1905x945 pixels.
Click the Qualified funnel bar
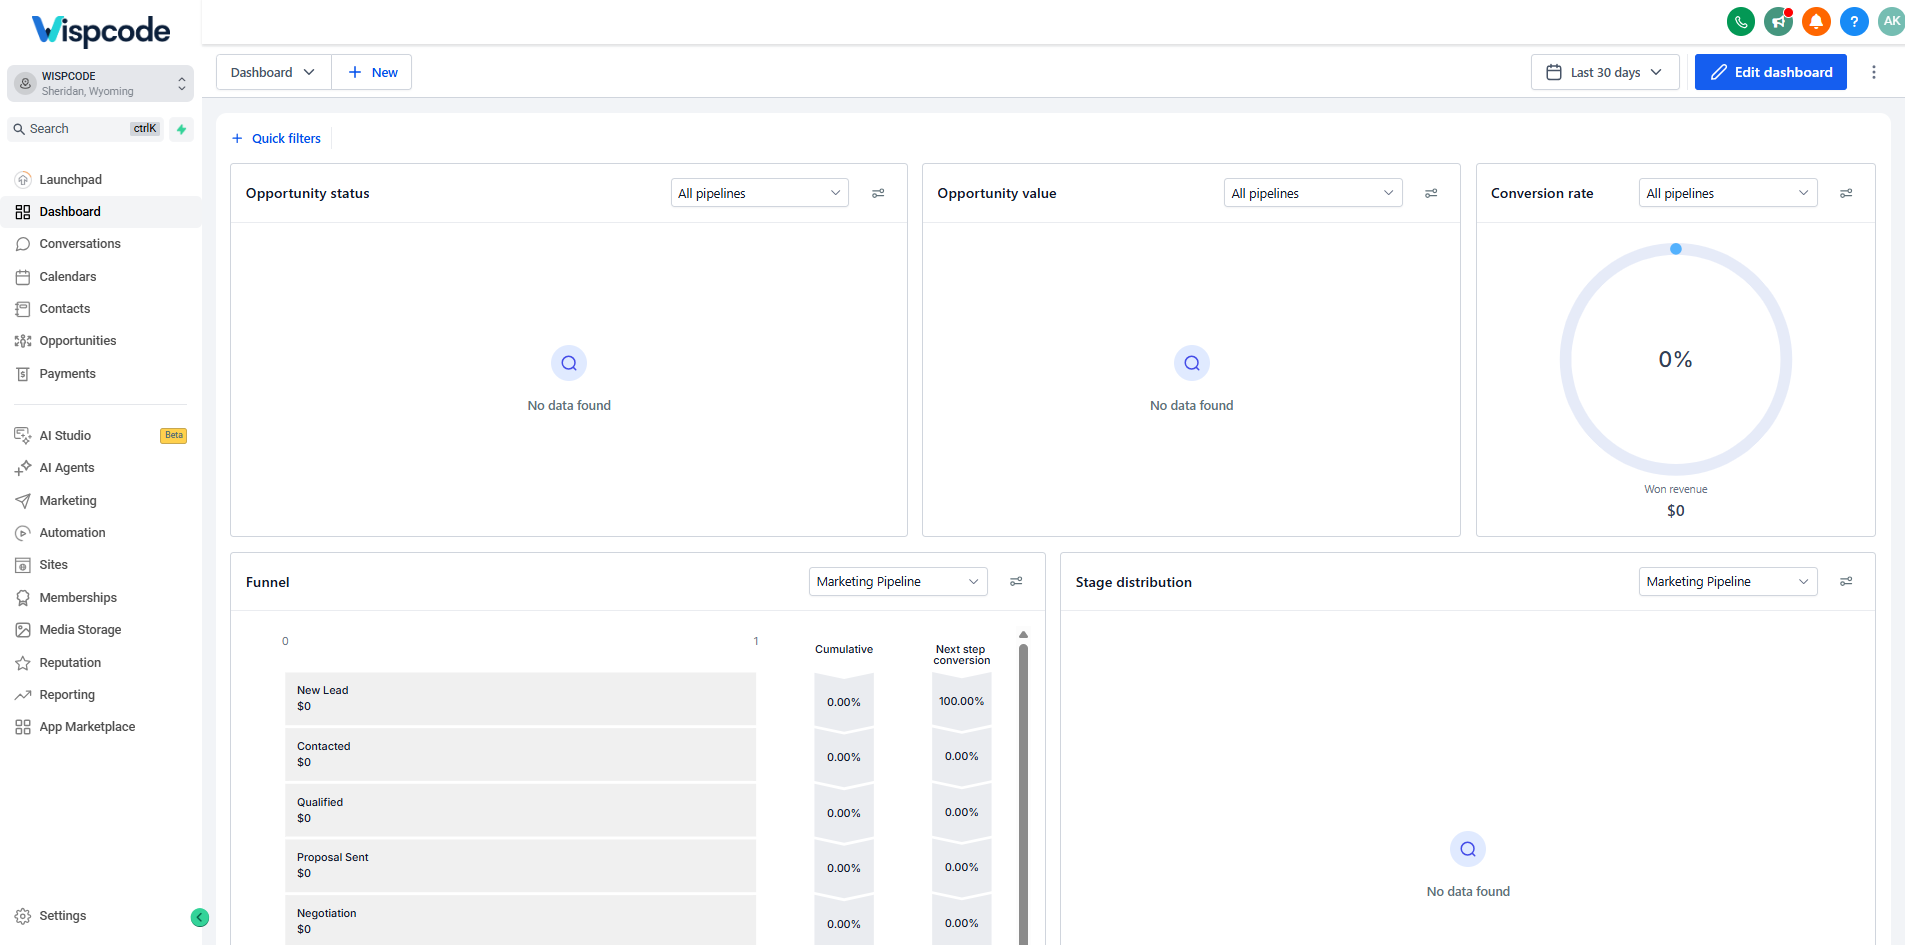point(520,810)
